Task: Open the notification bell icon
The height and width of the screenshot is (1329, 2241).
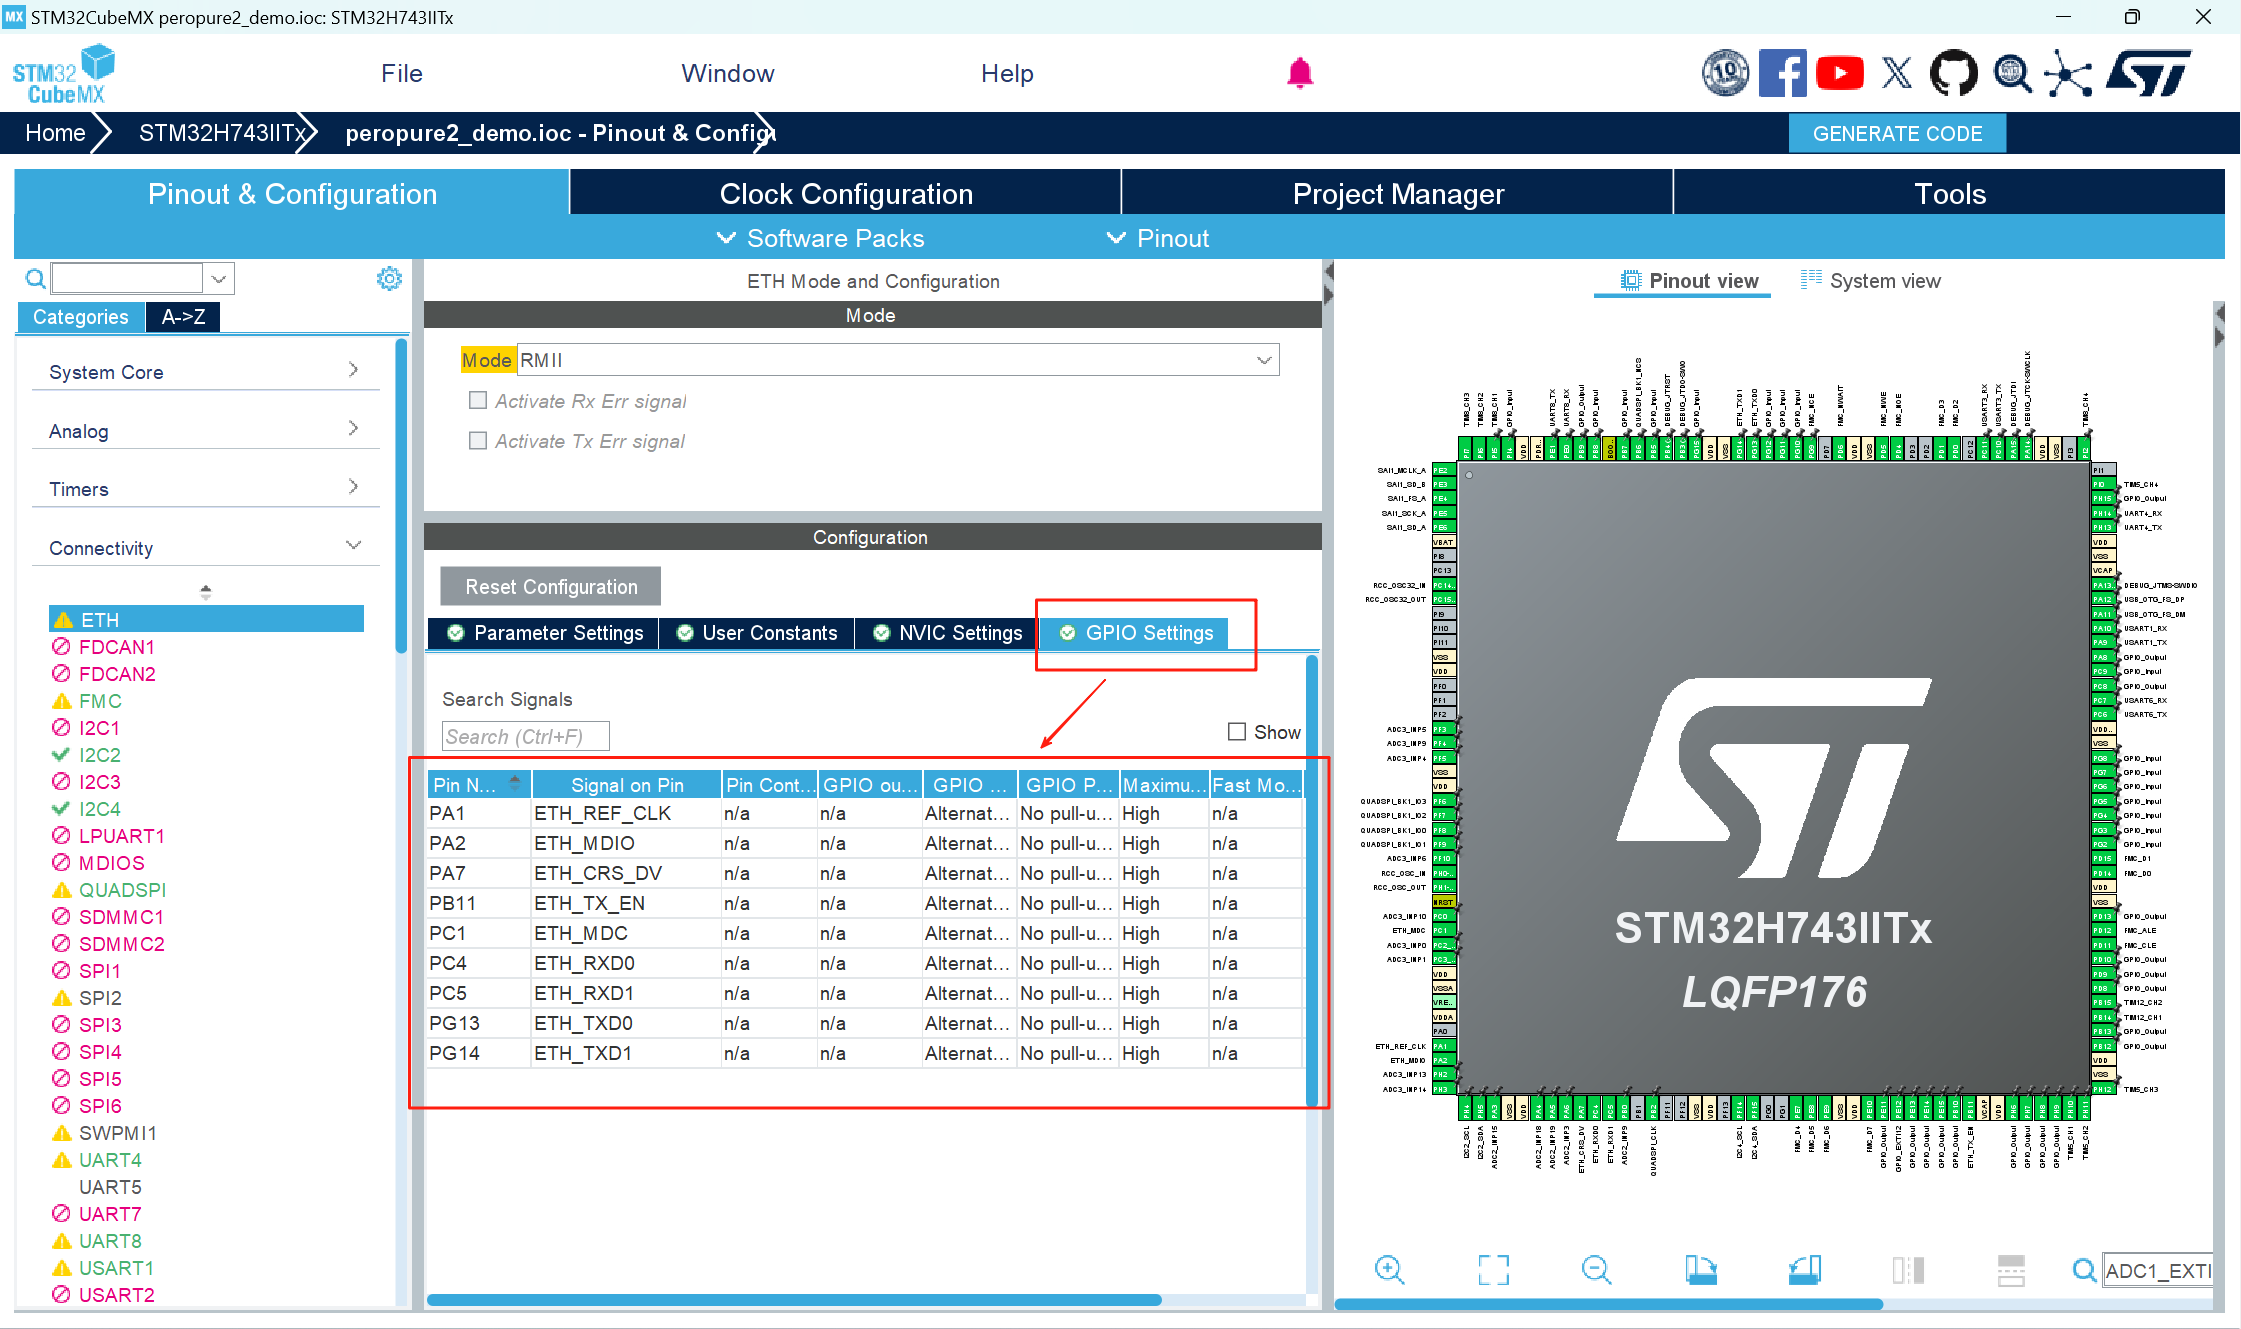Action: 1299,73
